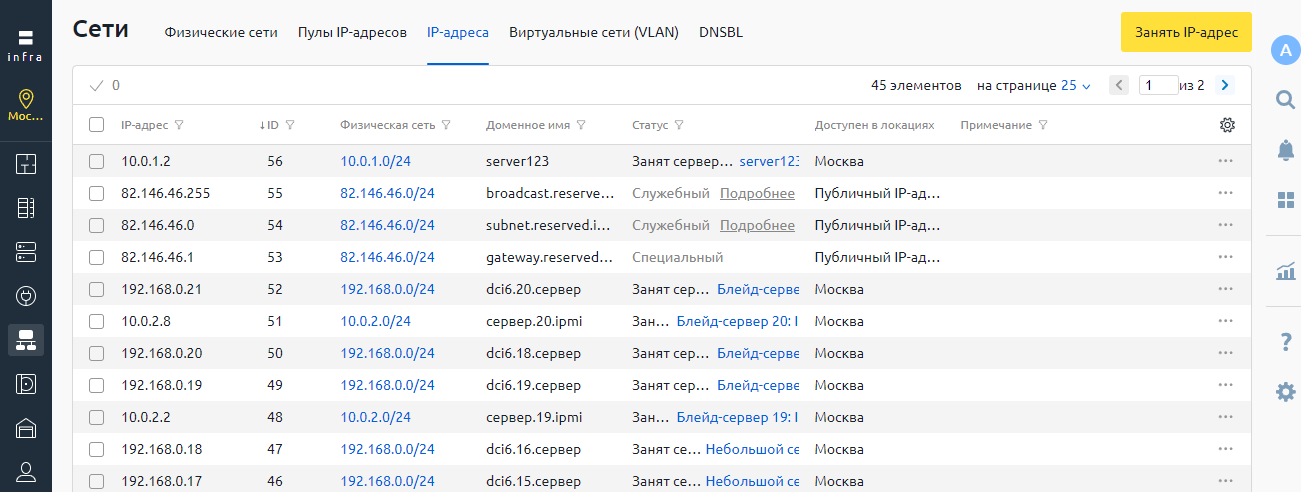This screenshot has width=1301, height=492.
Task: Click the page number input field
Action: tap(1158, 86)
